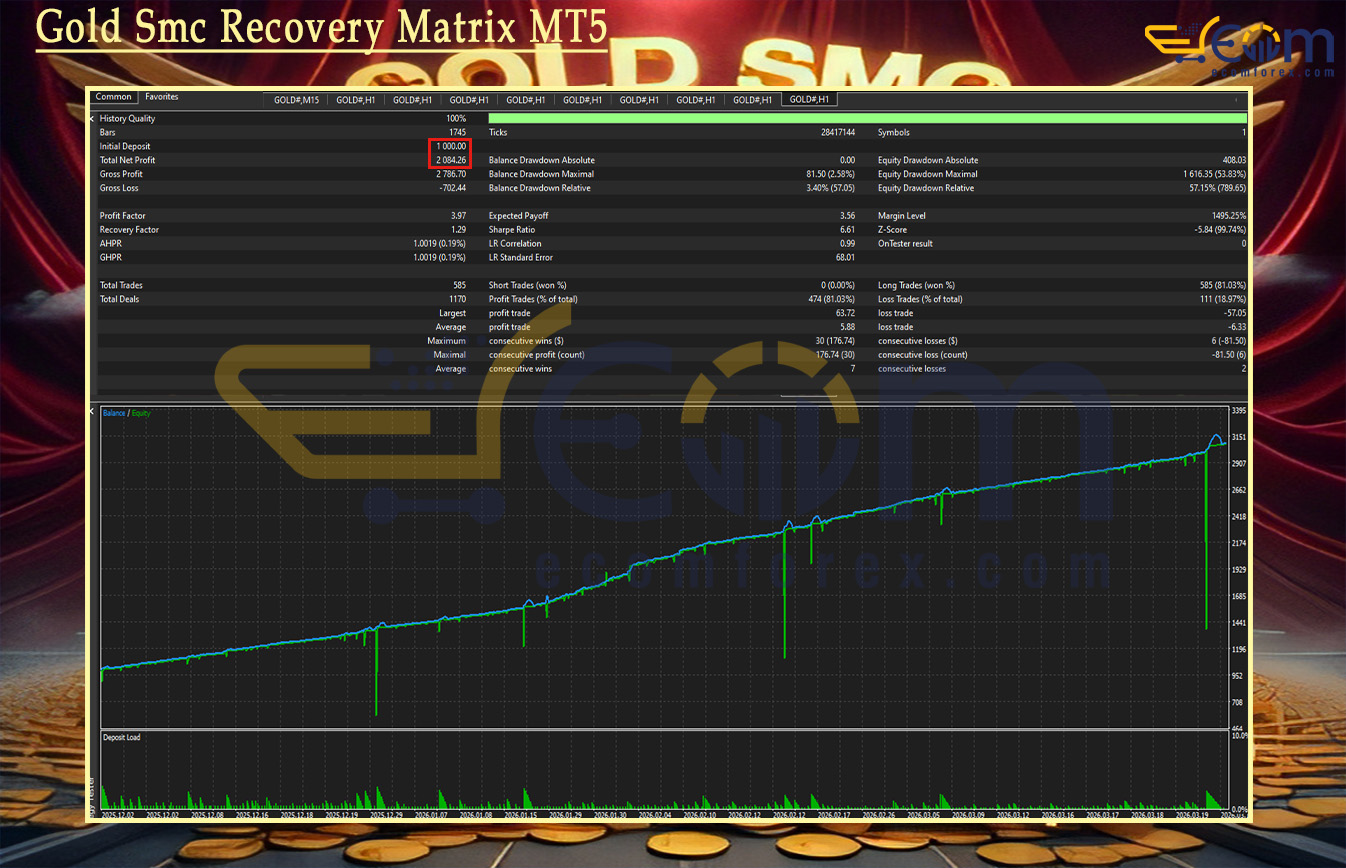Select the active rightmost GOLD#,H1 tab

[x=810, y=100]
